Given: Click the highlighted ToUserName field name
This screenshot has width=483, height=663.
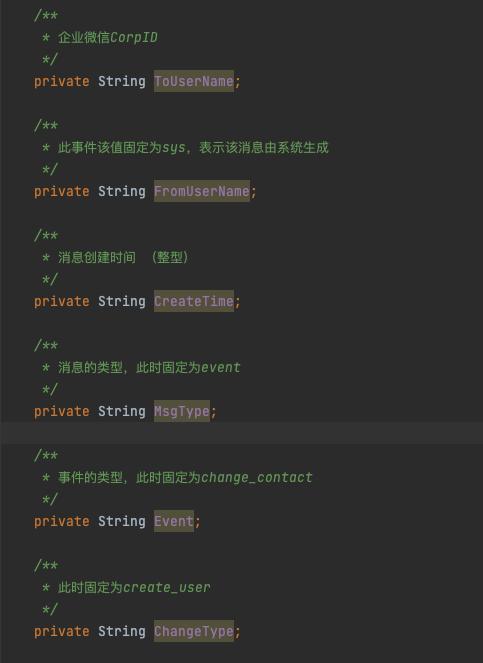Looking at the screenshot, I should pos(194,81).
